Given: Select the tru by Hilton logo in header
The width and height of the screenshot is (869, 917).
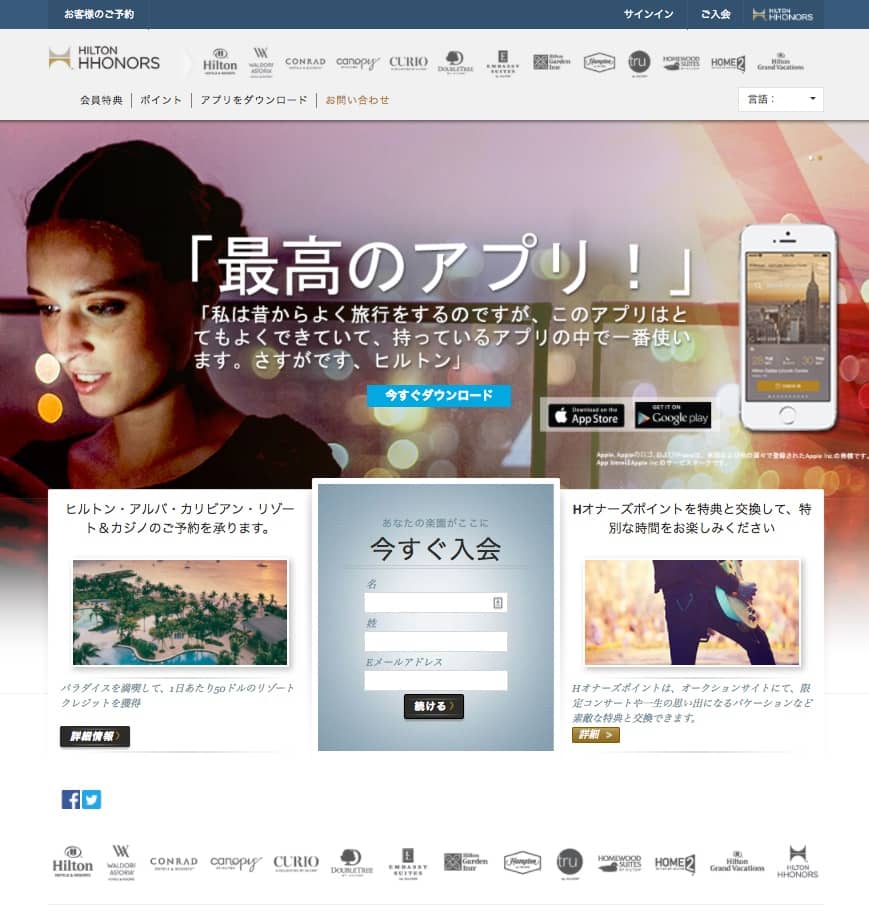Looking at the screenshot, I should point(639,63).
